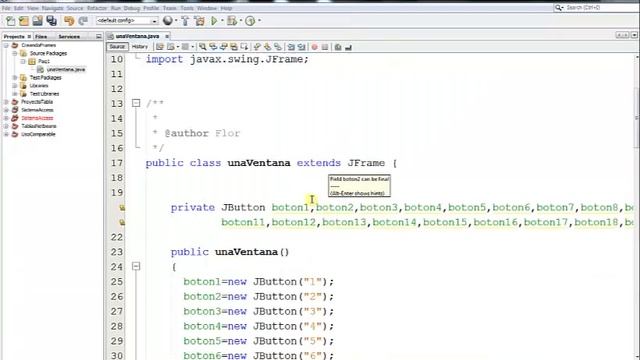Click the text 'unaVentana' on line 17
The width and height of the screenshot is (640, 360).
[259, 163]
